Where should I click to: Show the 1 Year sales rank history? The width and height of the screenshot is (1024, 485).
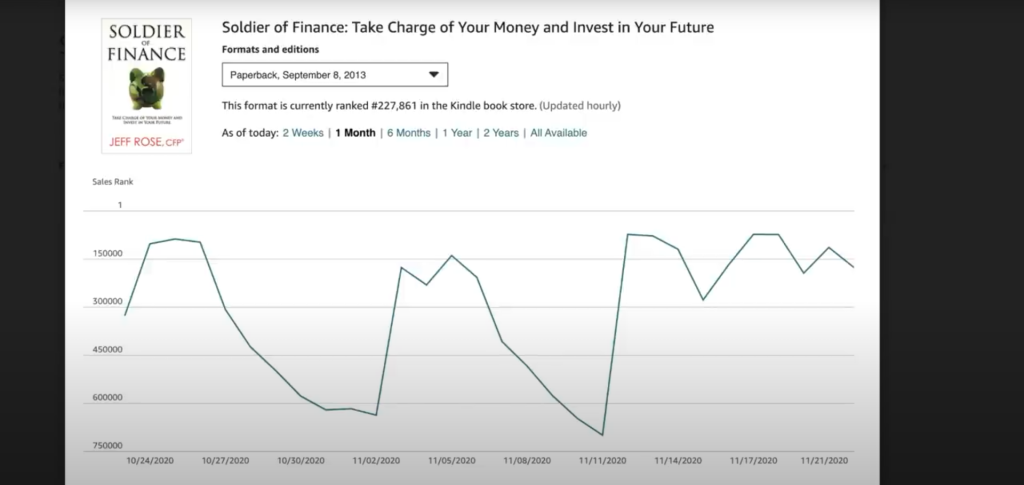457,133
